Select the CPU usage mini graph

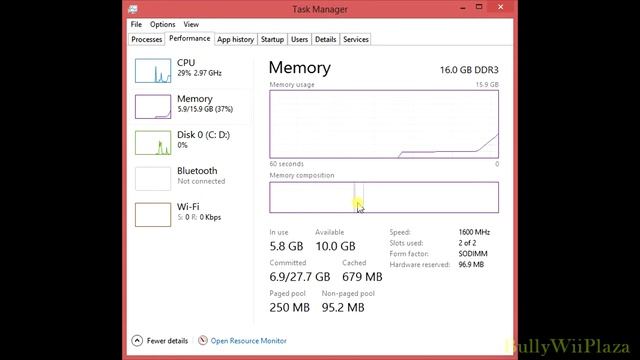153,71
